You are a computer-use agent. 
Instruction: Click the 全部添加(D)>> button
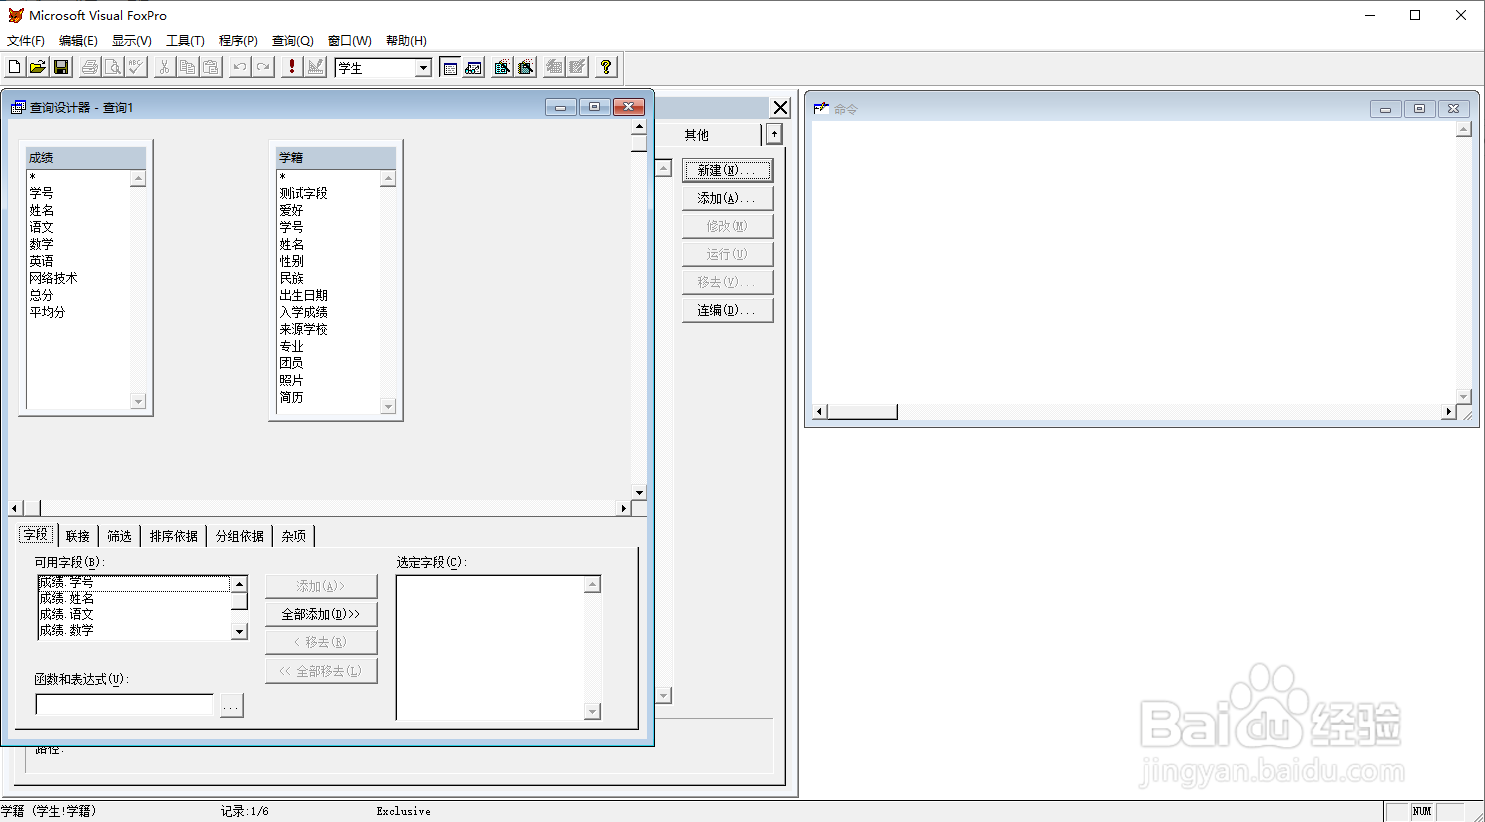click(321, 614)
